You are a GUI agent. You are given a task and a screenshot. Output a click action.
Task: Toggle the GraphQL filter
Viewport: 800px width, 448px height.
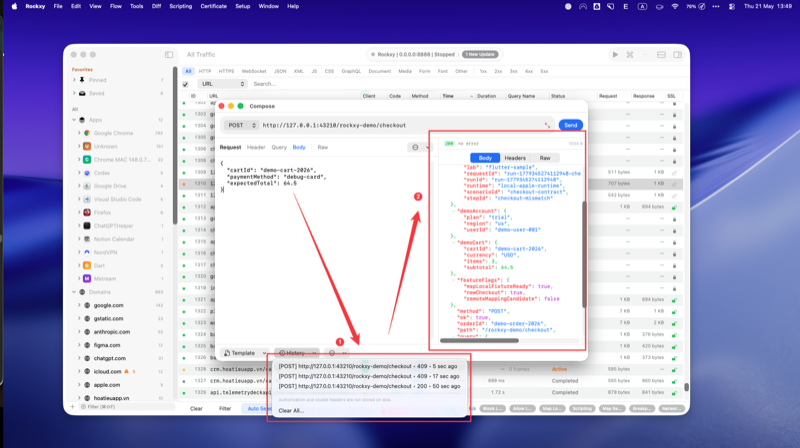351,71
